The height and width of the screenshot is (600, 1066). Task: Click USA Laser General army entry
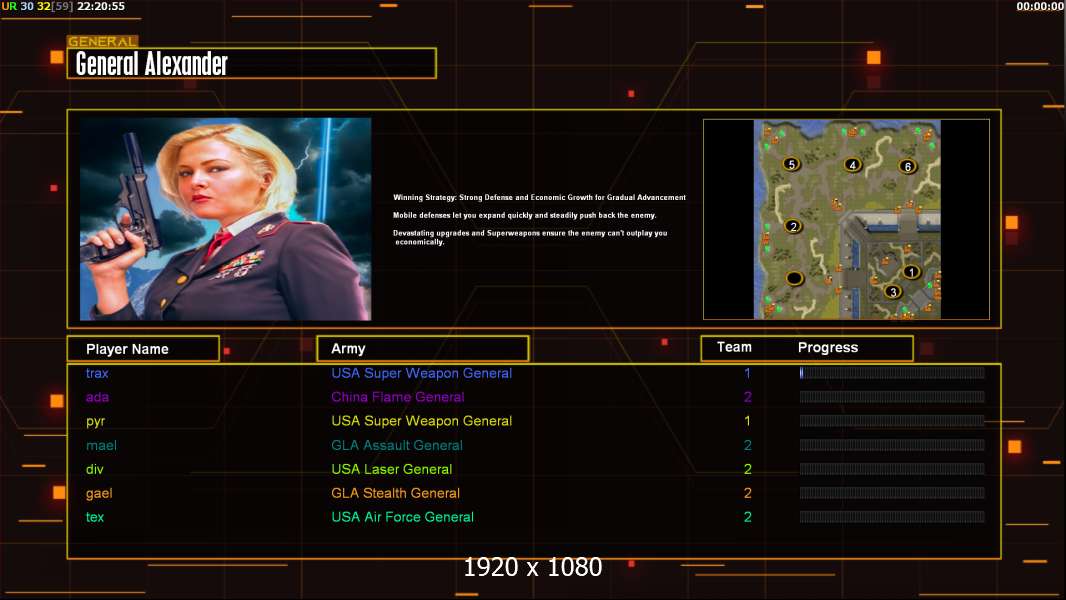(x=392, y=469)
